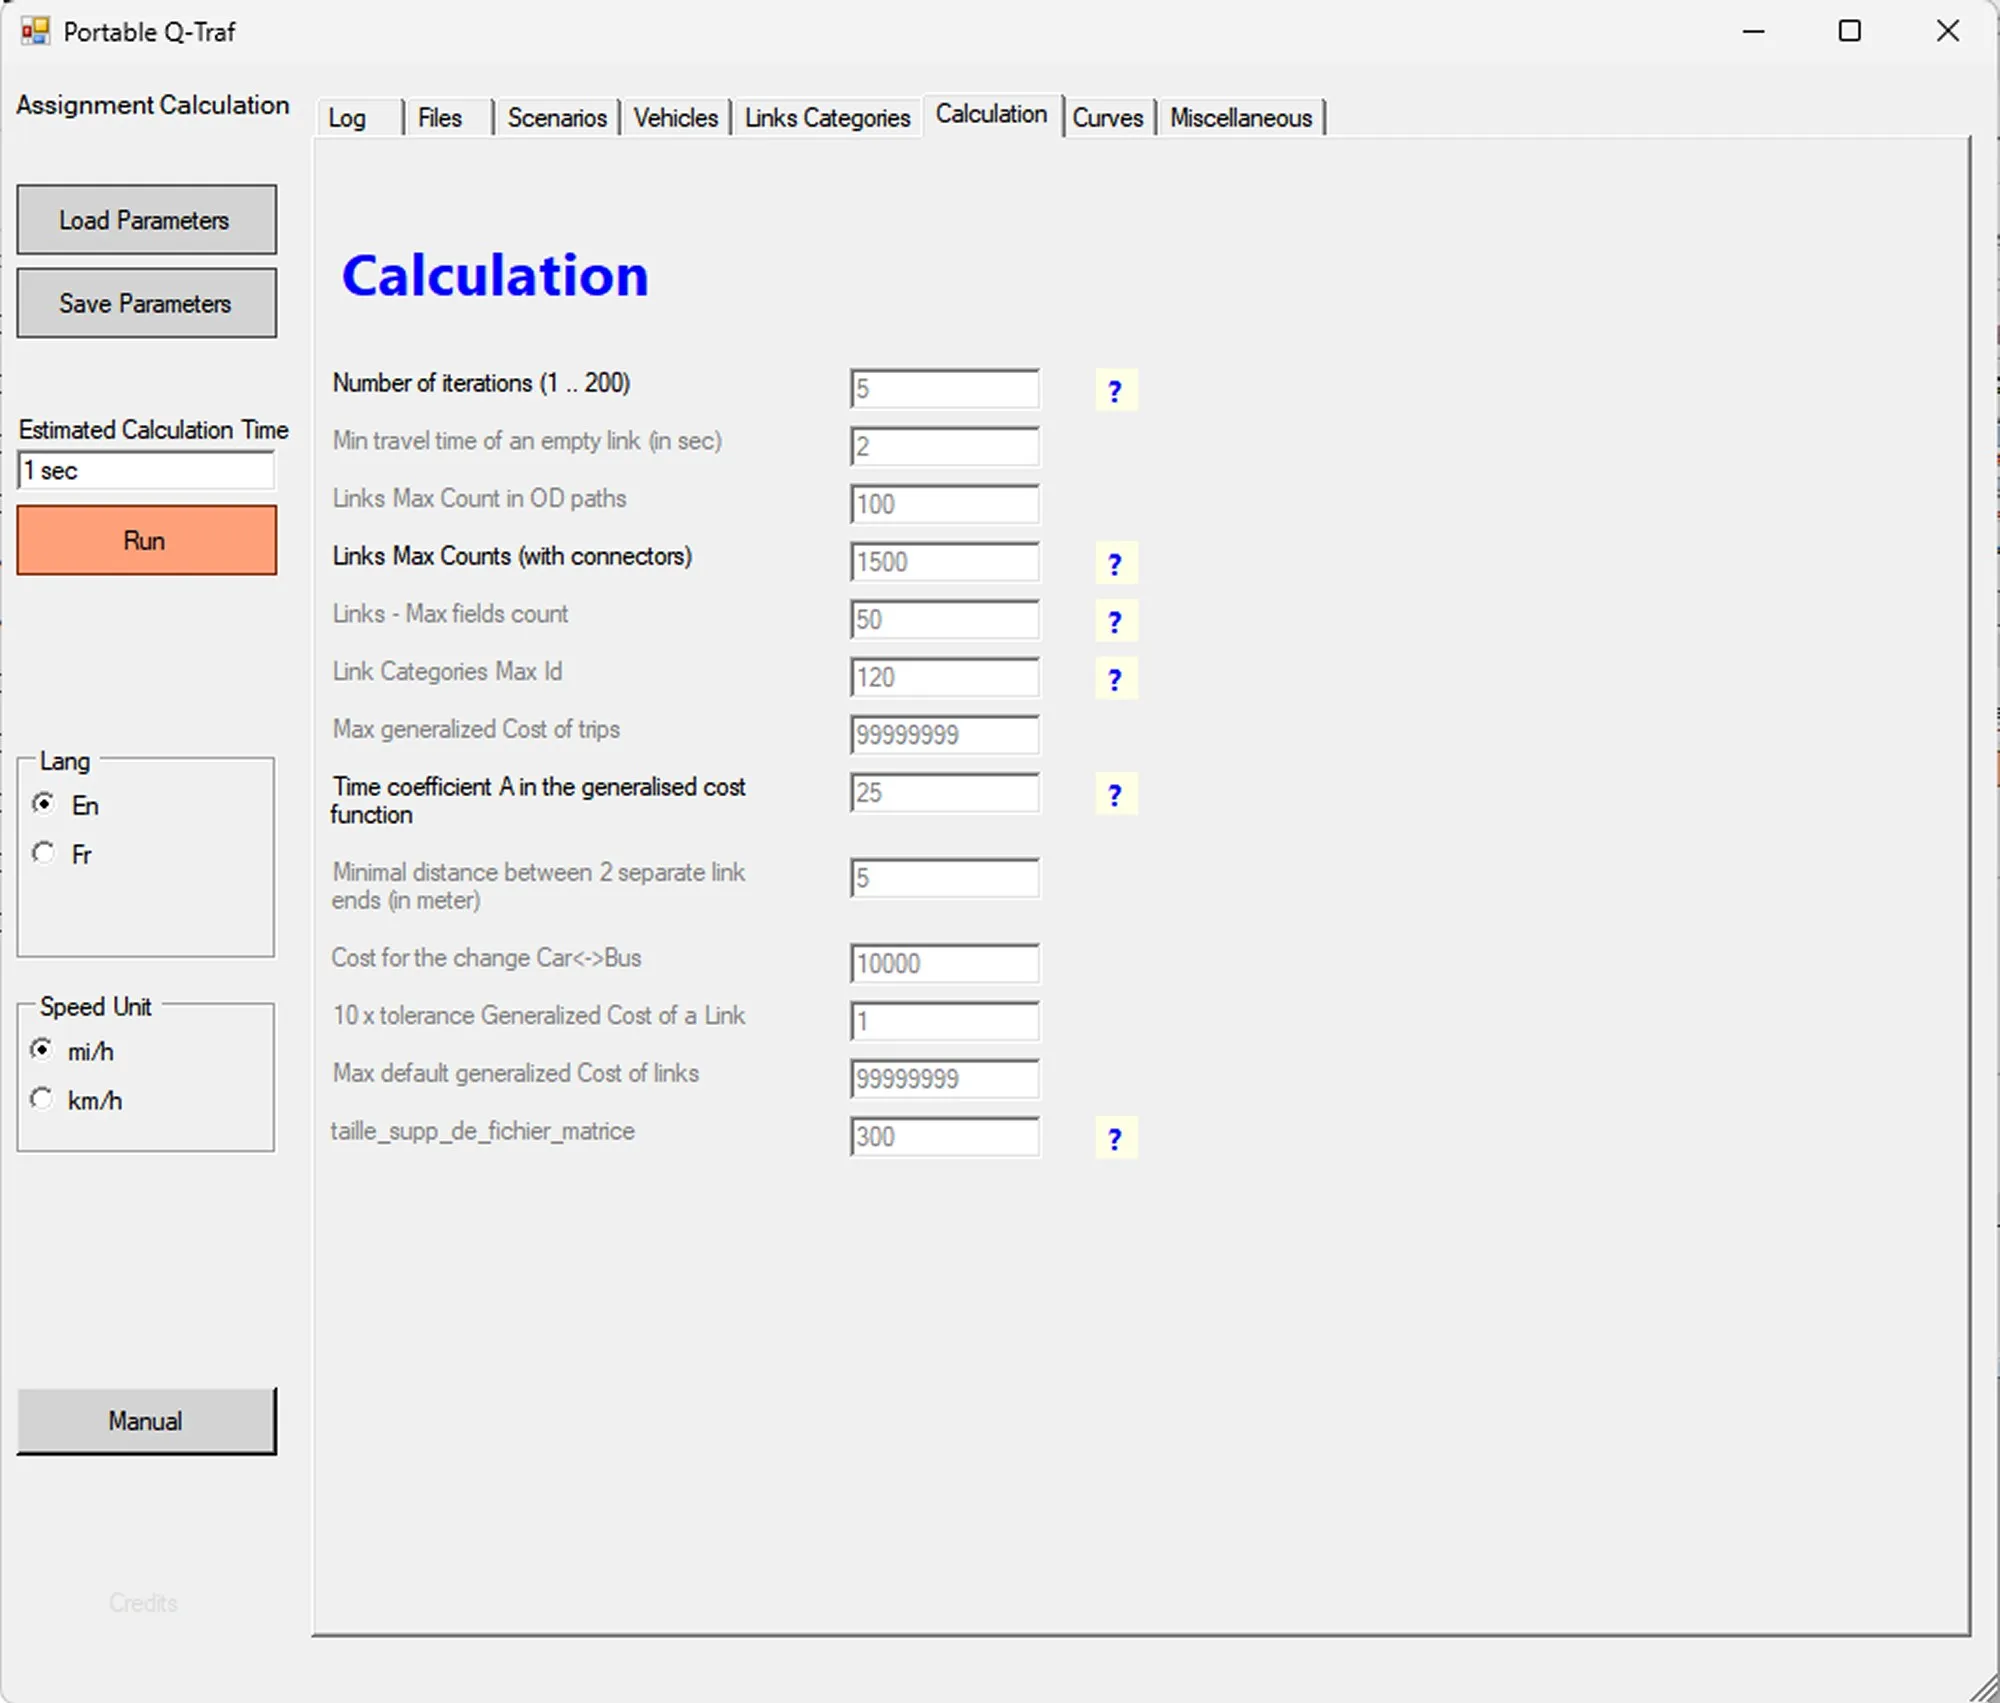This screenshot has height=1703, width=2000.
Task: Switch to the Links Categories tab
Action: (826, 117)
